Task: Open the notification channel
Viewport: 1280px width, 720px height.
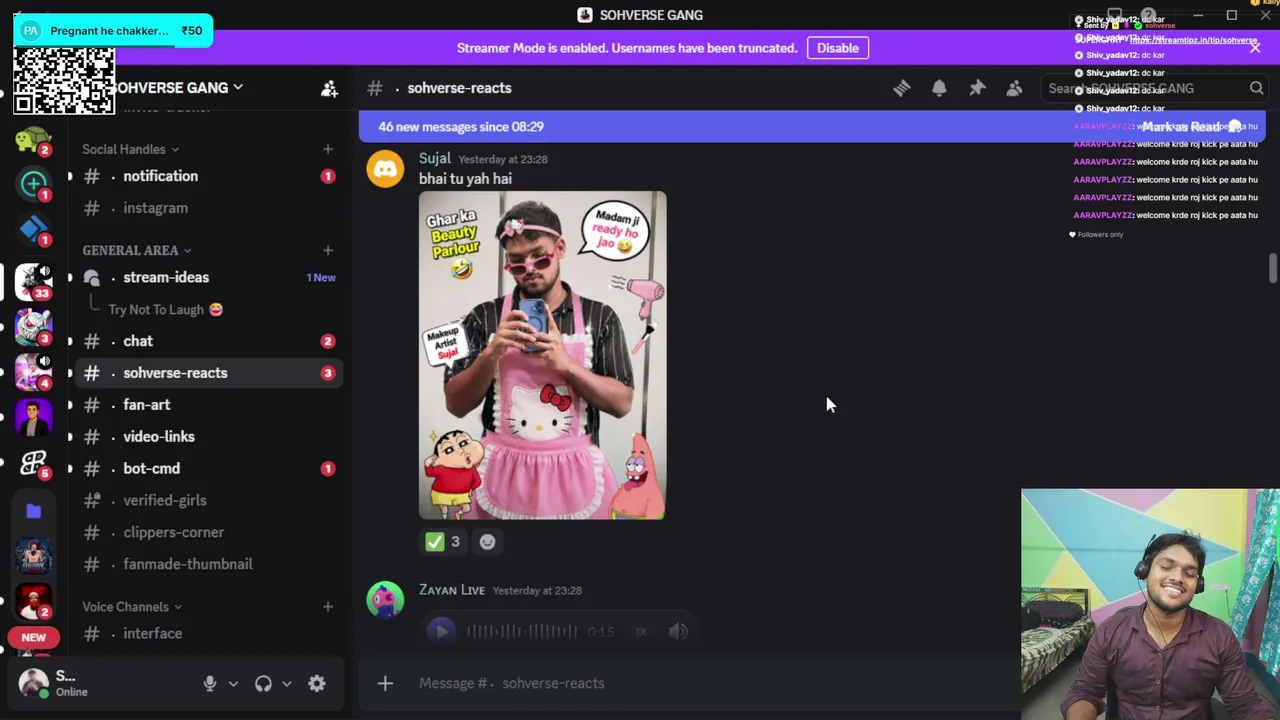Action: 208,176
